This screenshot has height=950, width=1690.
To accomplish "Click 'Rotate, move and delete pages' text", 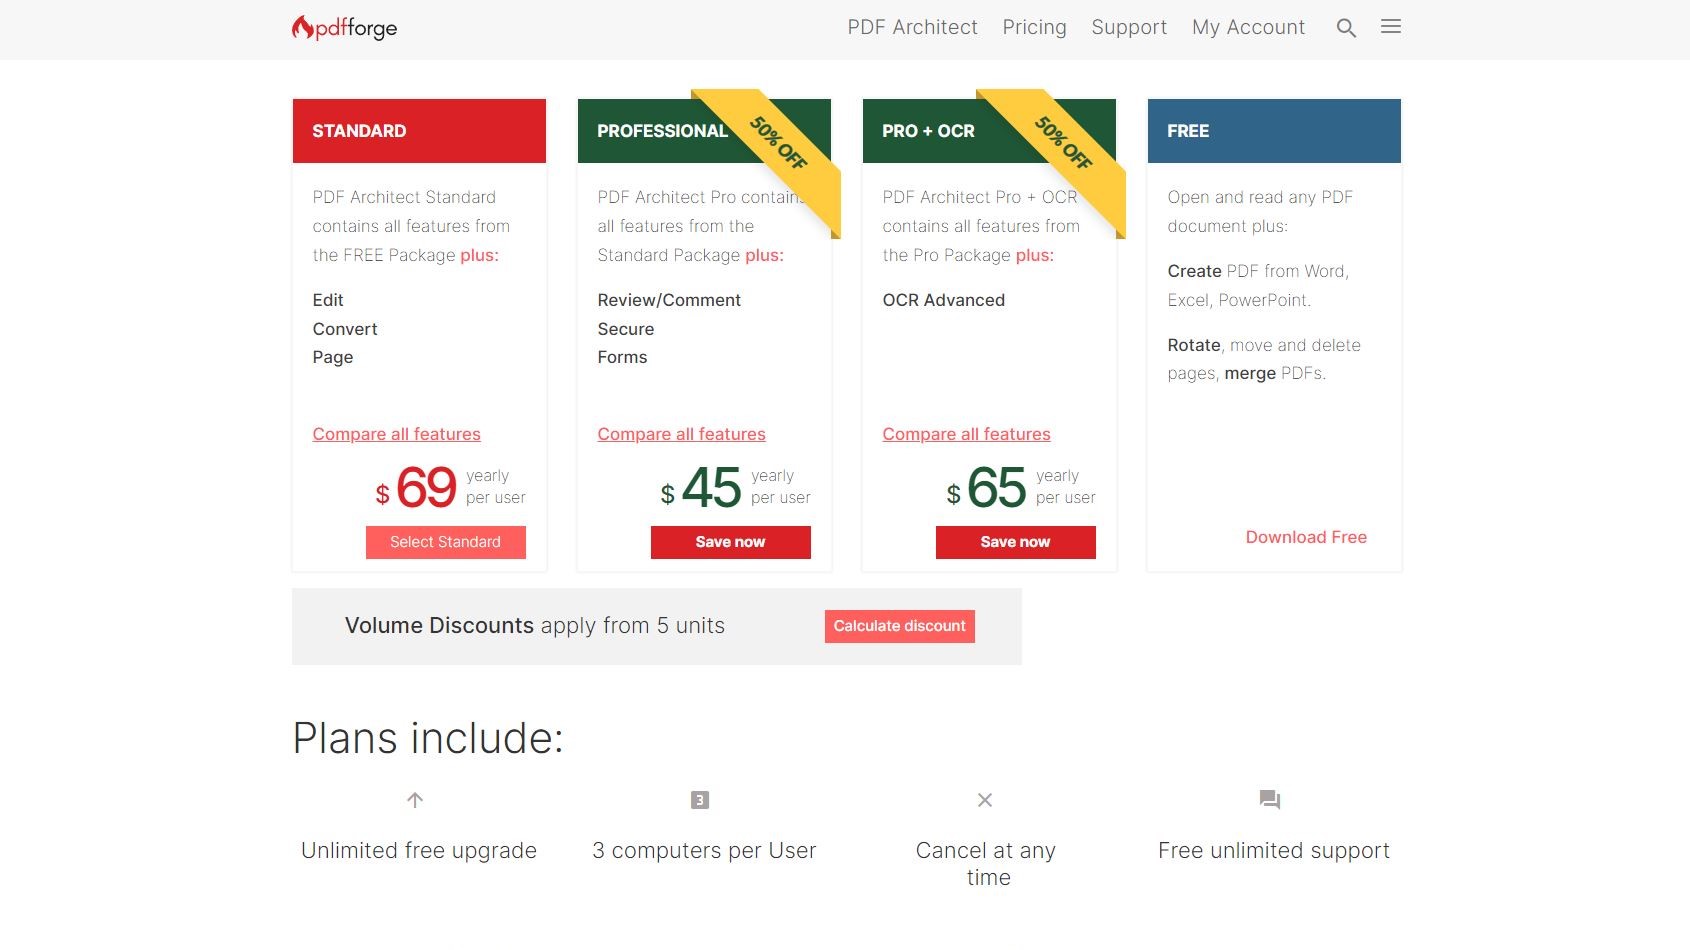I will point(1264,359).
